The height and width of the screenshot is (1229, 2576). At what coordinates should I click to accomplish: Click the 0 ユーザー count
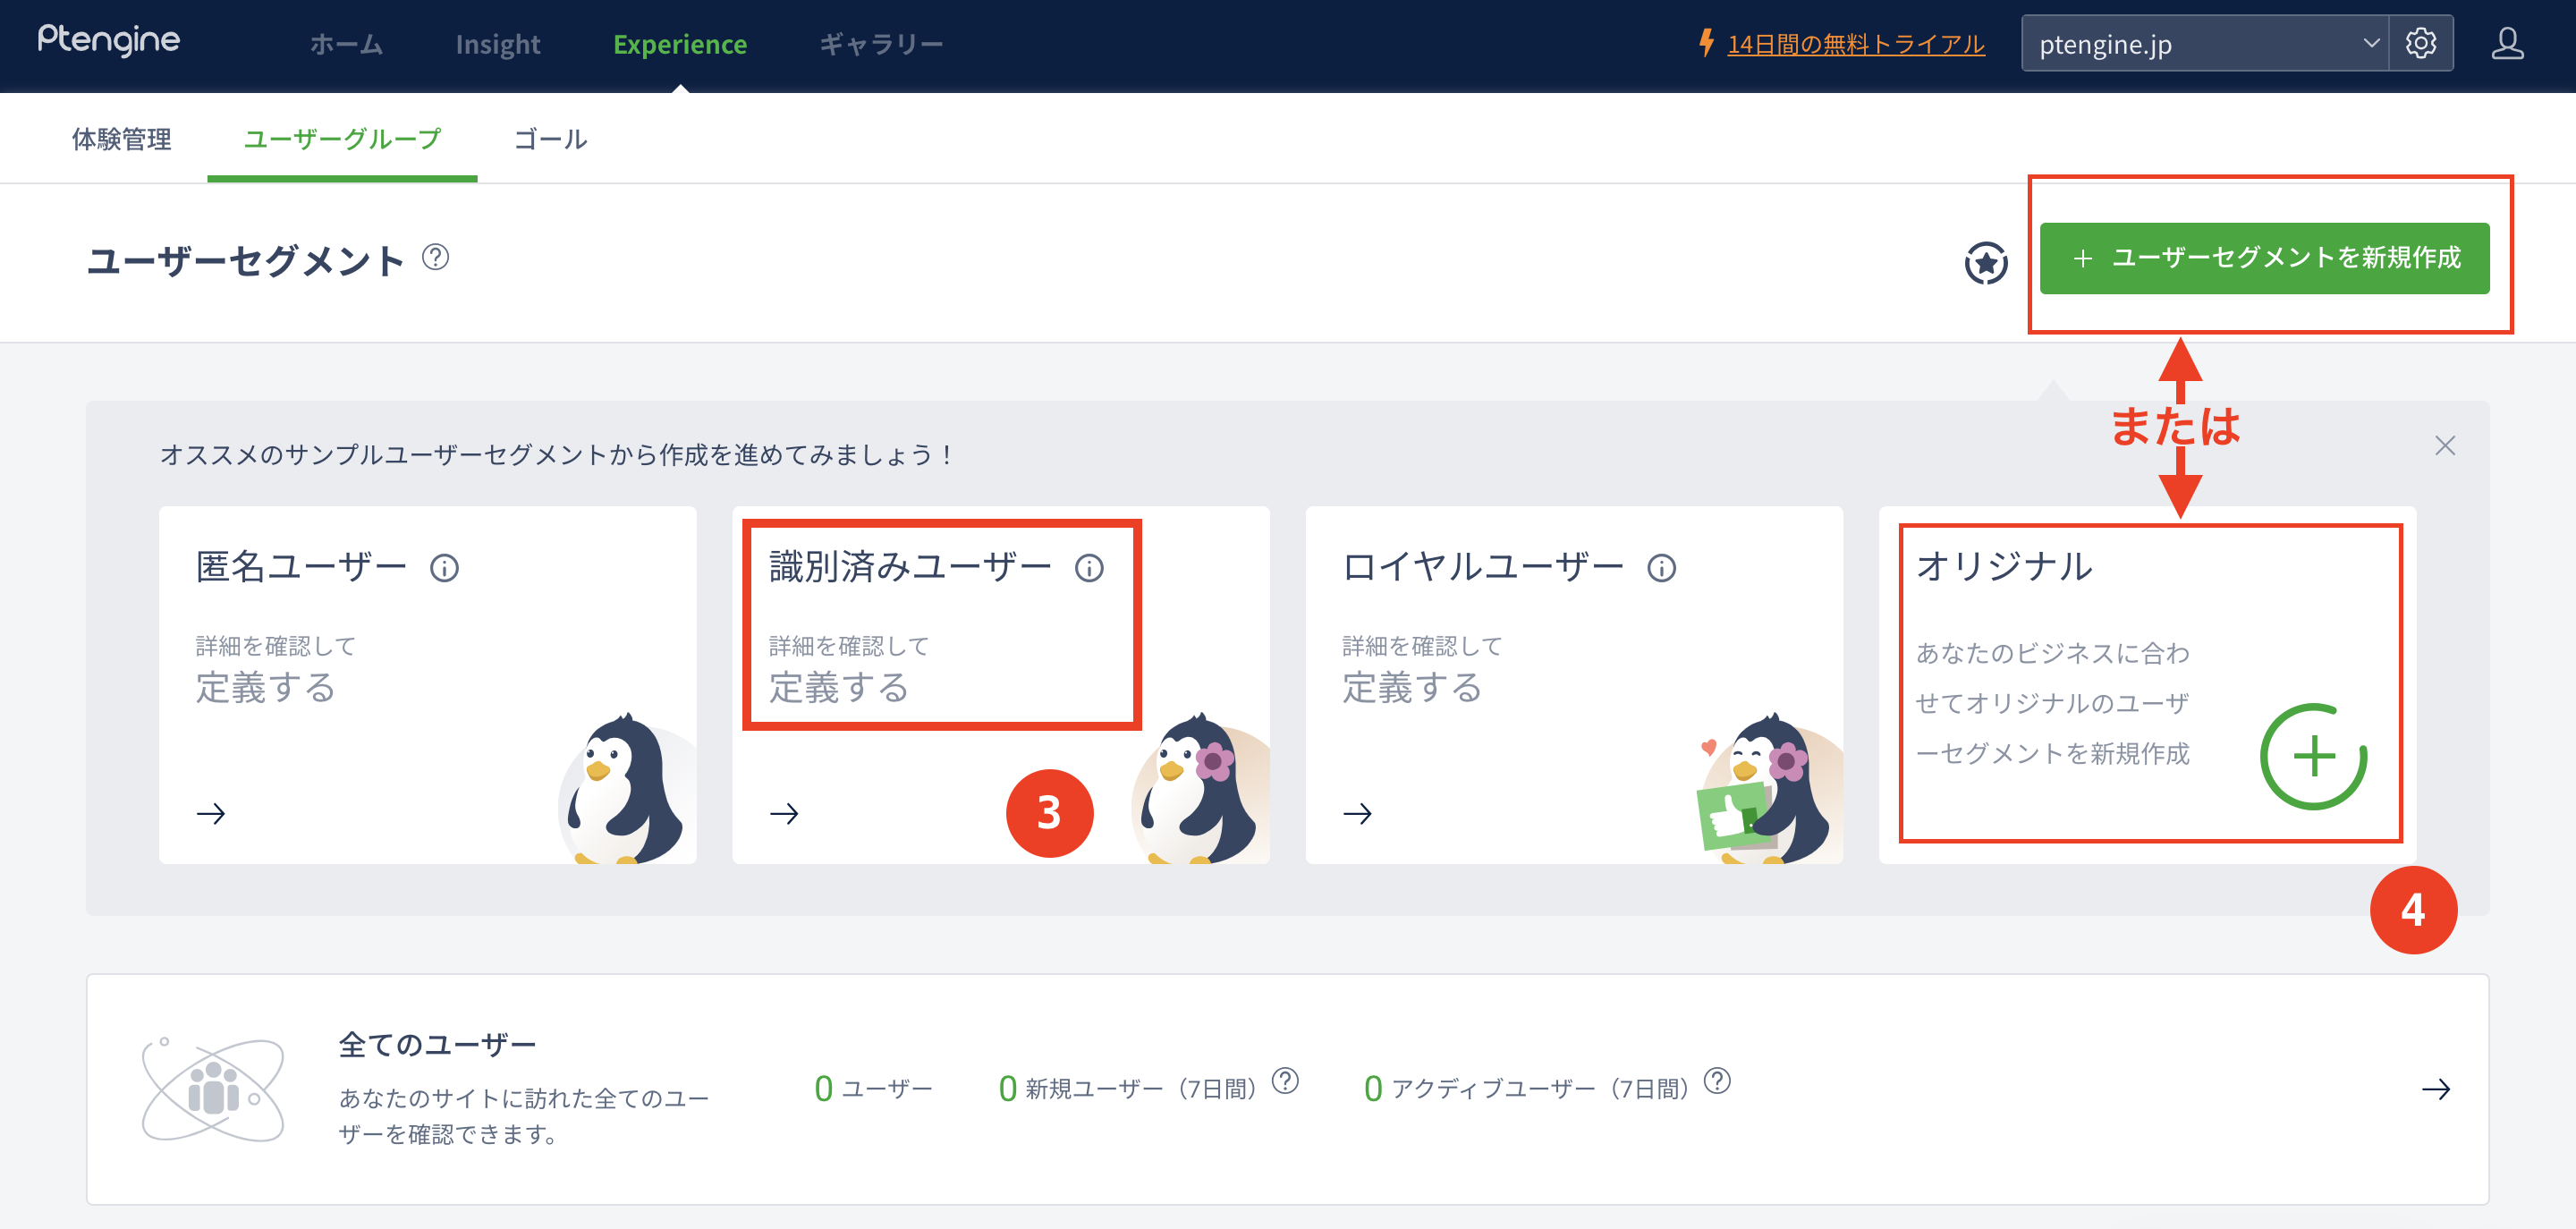tap(873, 1088)
